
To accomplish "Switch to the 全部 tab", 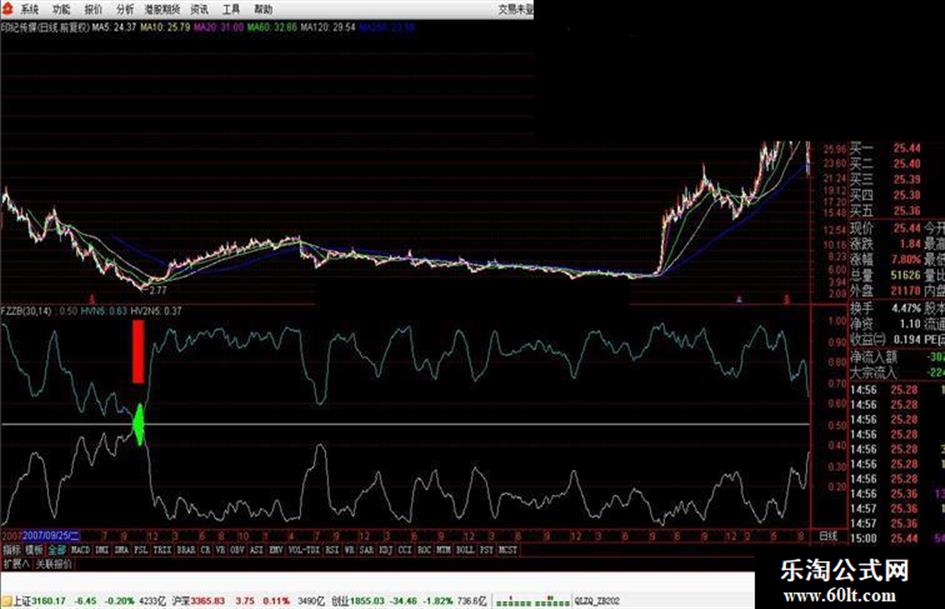I will coord(57,550).
